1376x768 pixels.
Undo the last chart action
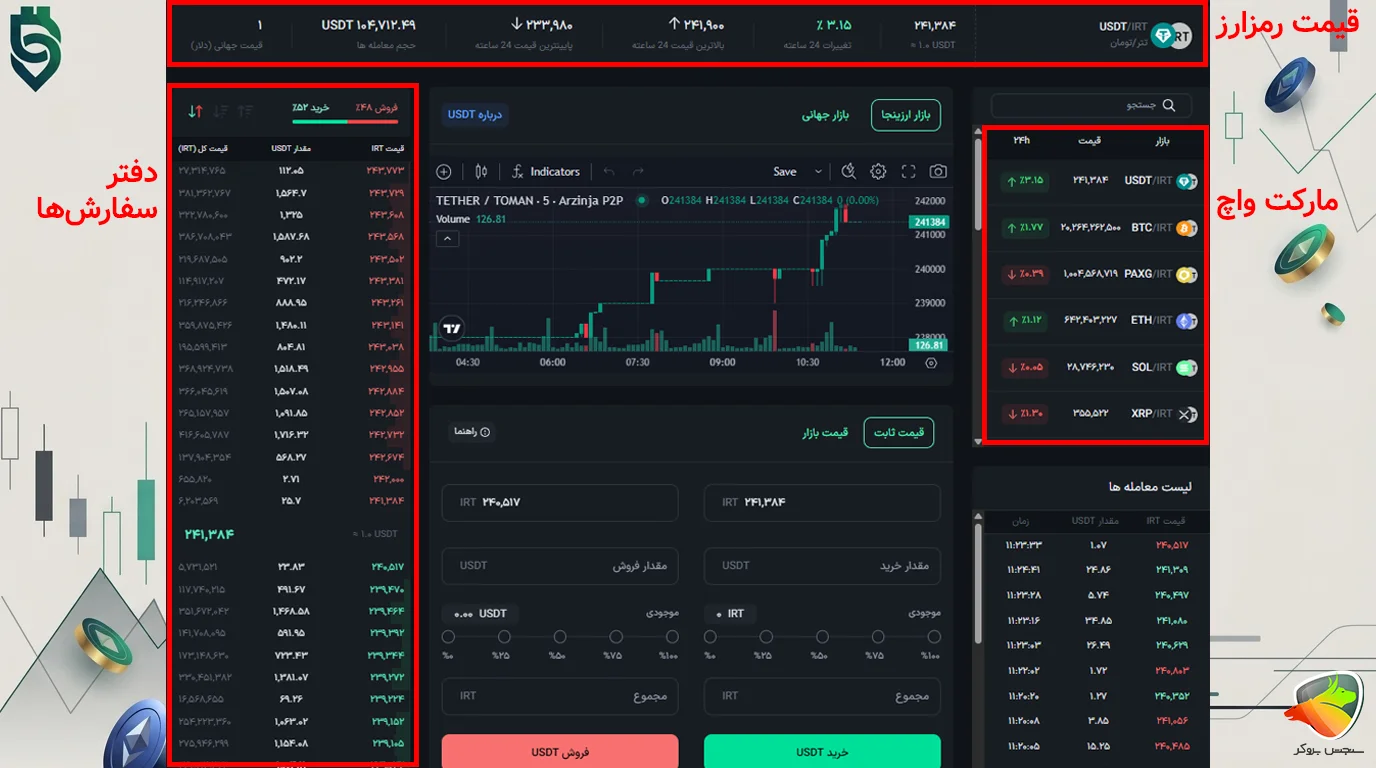point(609,172)
